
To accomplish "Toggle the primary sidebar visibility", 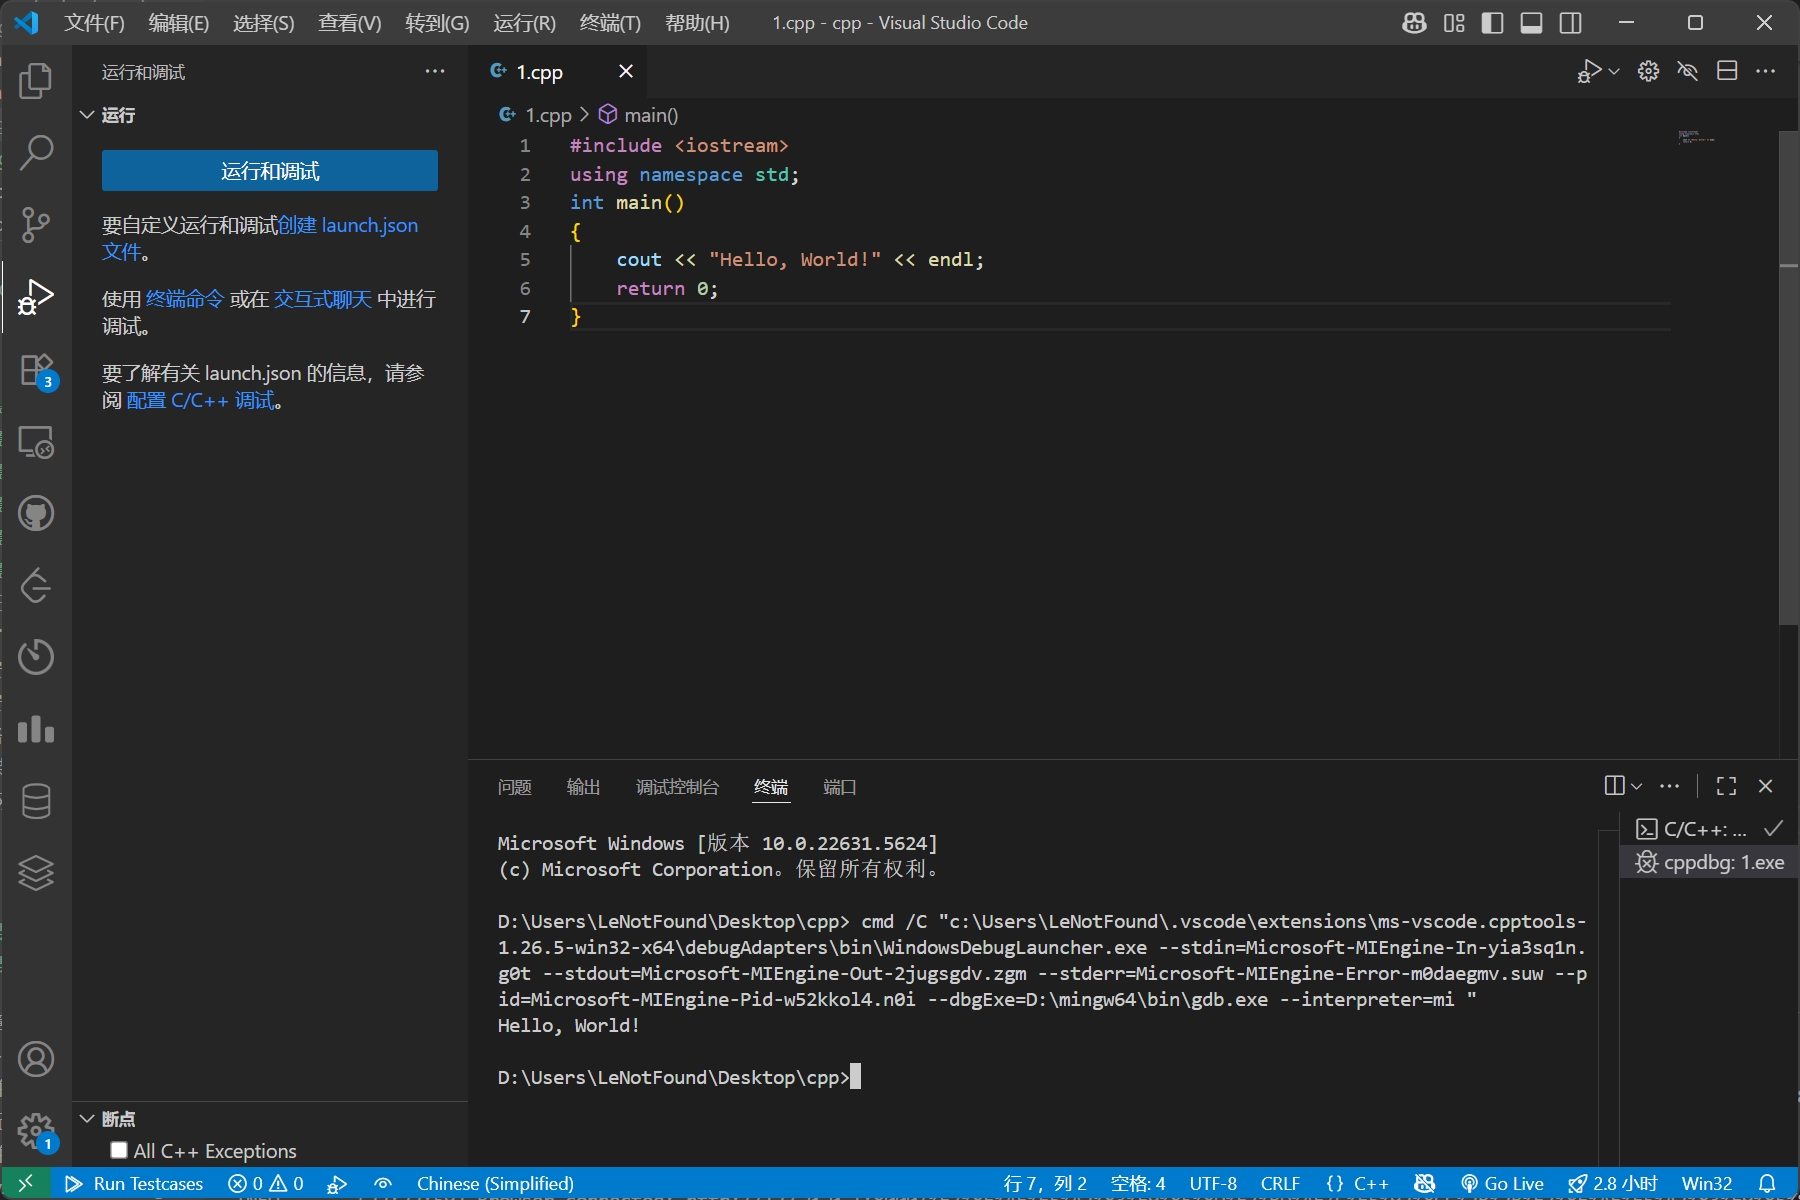I will (x=1492, y=23).
